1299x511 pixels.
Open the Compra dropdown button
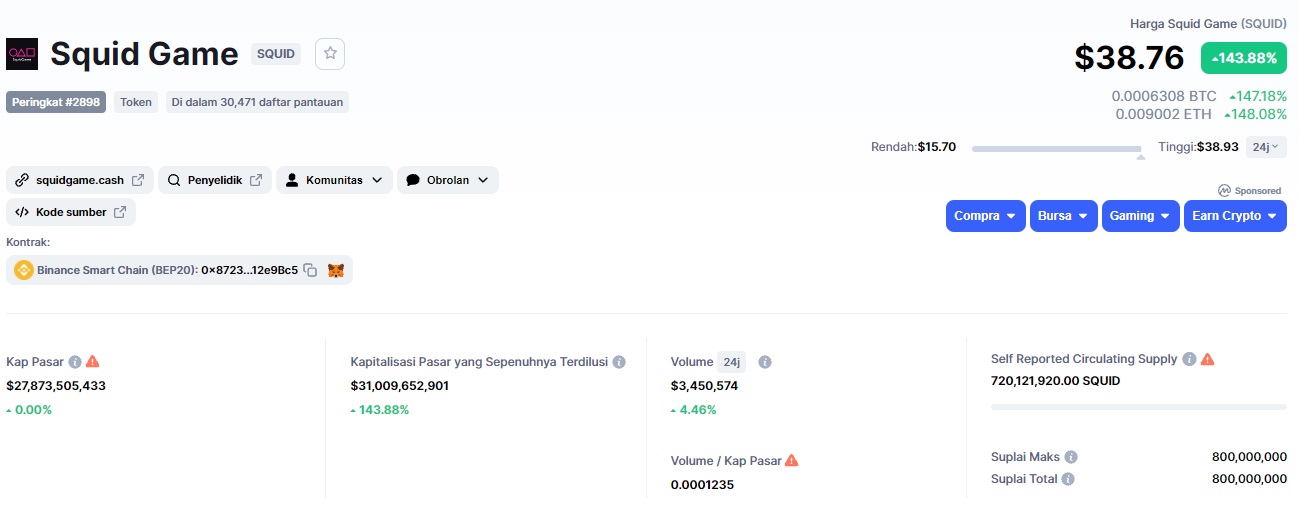tap(985, 216)
